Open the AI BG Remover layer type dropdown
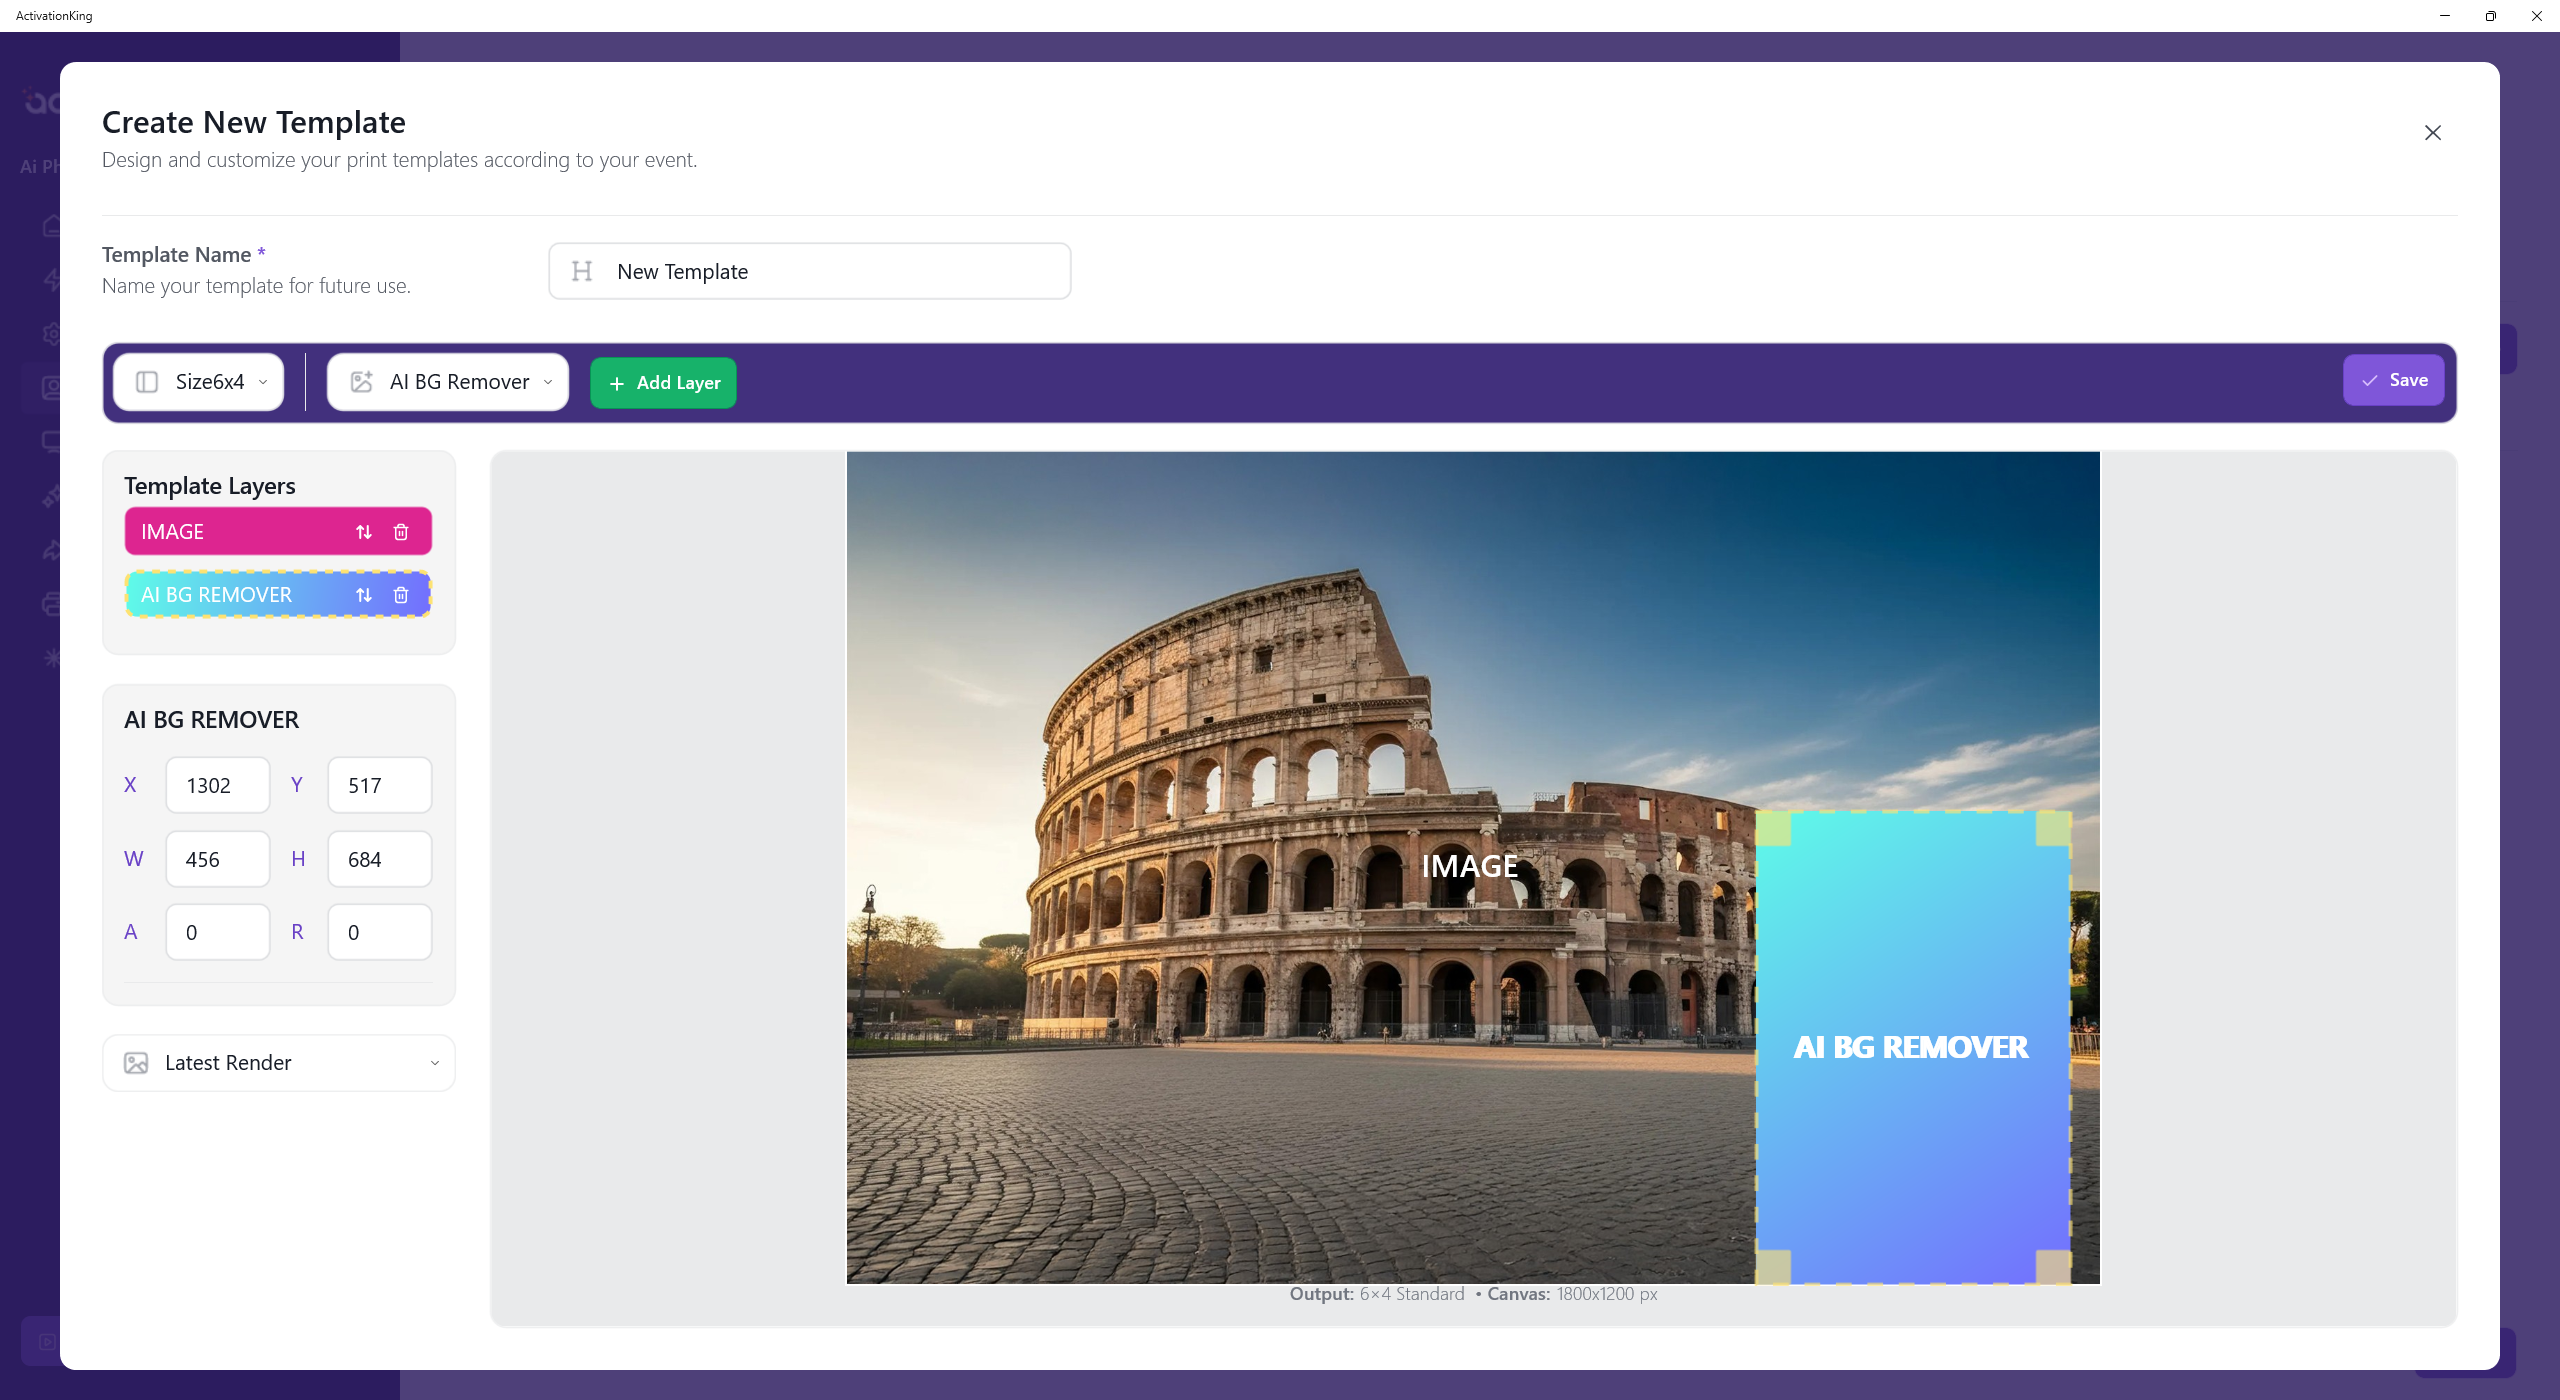Screen dimensions: 2560x1400 (448, 382)
